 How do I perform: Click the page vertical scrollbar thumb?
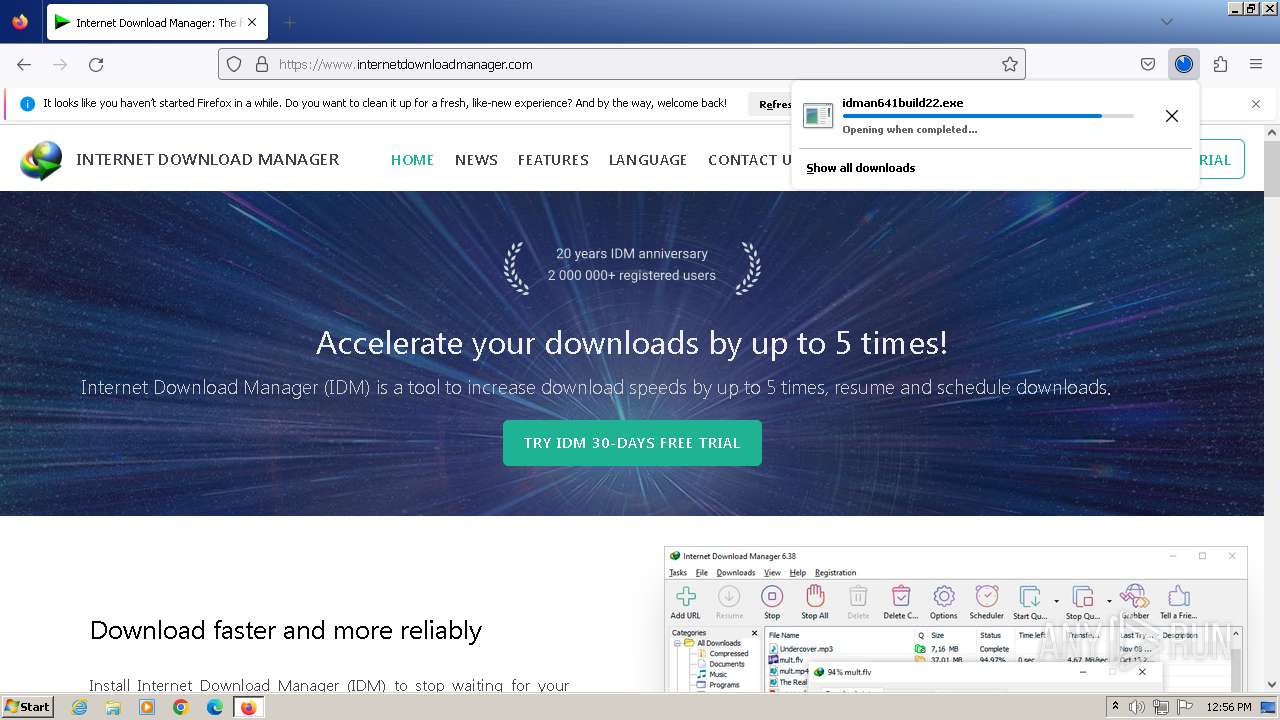click(x=1272, y=168)
